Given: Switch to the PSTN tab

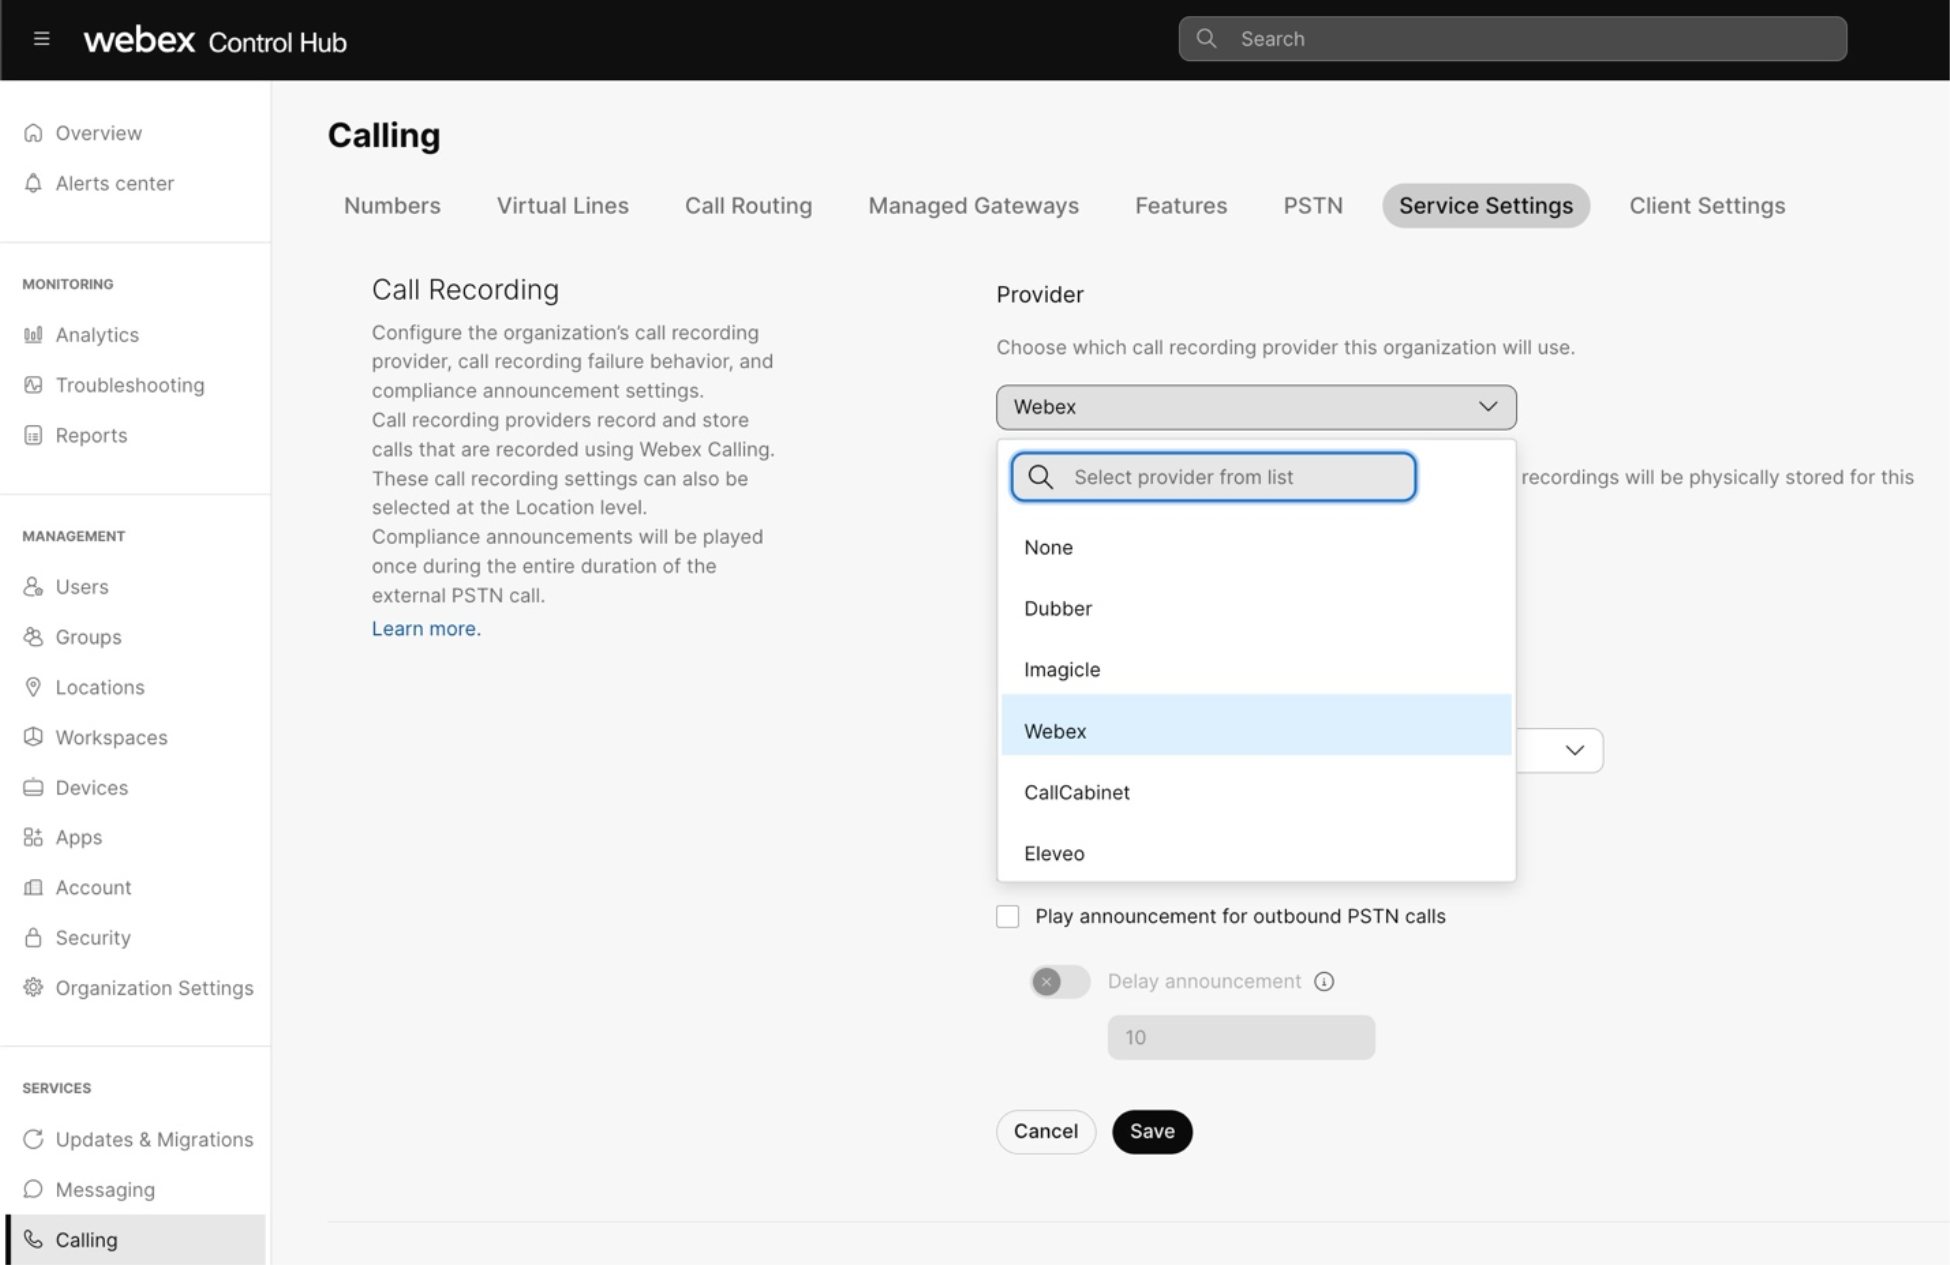Looking at the screenshot, I should pos(1313,205).
